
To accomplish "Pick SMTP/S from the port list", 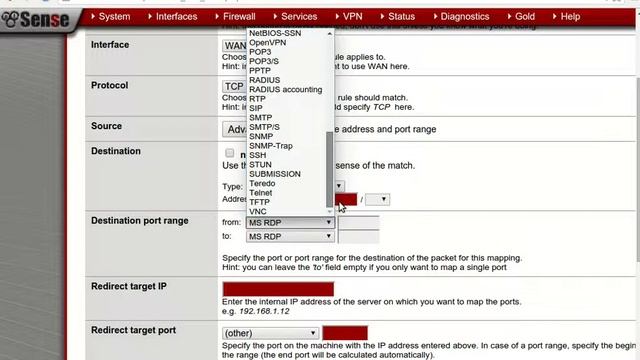I will (264, 127).
